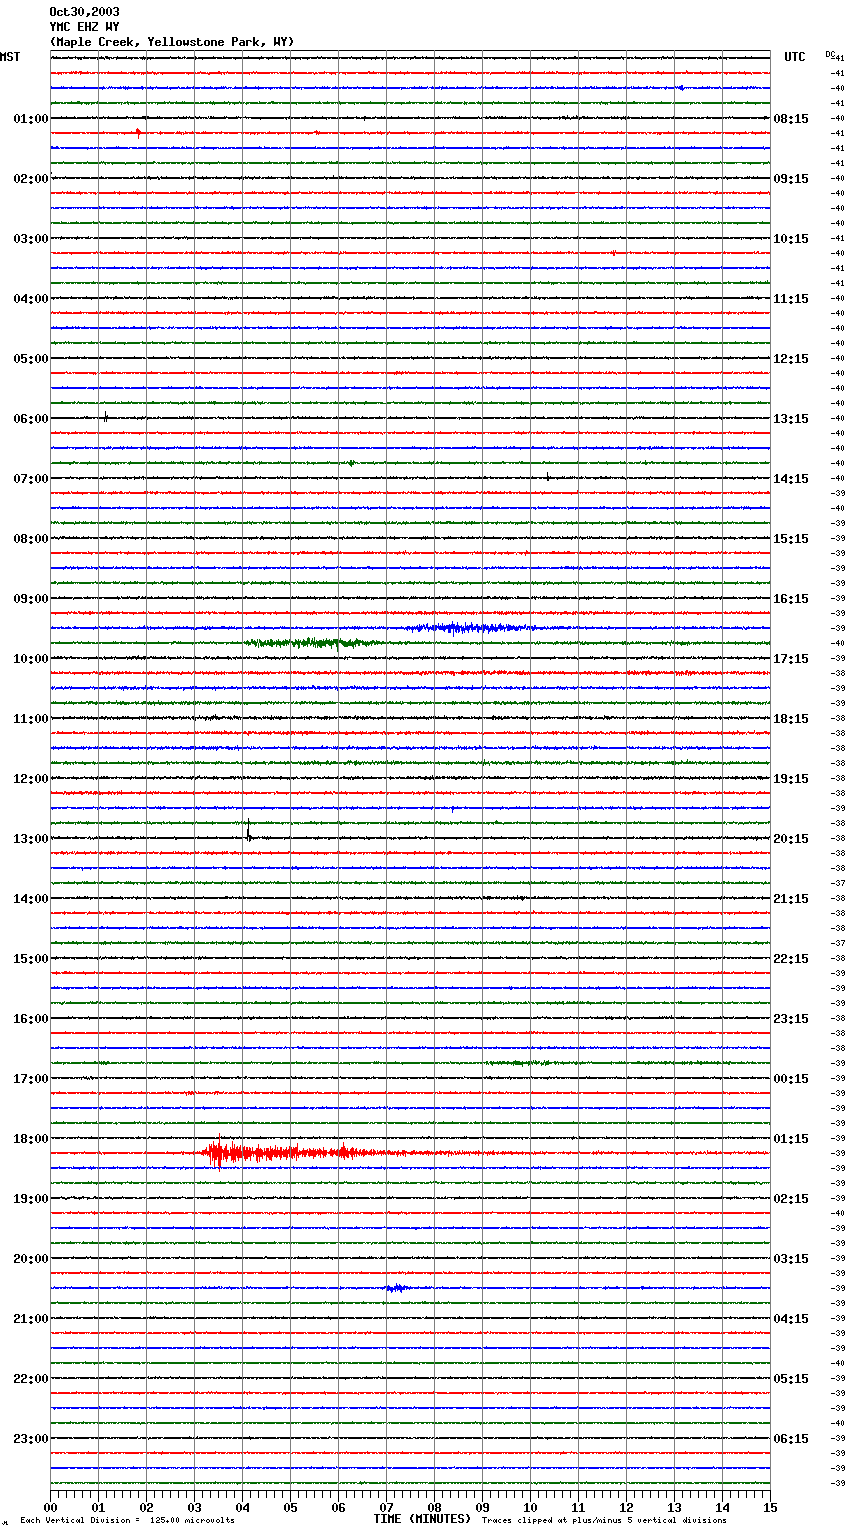850x1534 pixels.
Task: Select the 12:00 MST row label
Action: pos(30,779)
